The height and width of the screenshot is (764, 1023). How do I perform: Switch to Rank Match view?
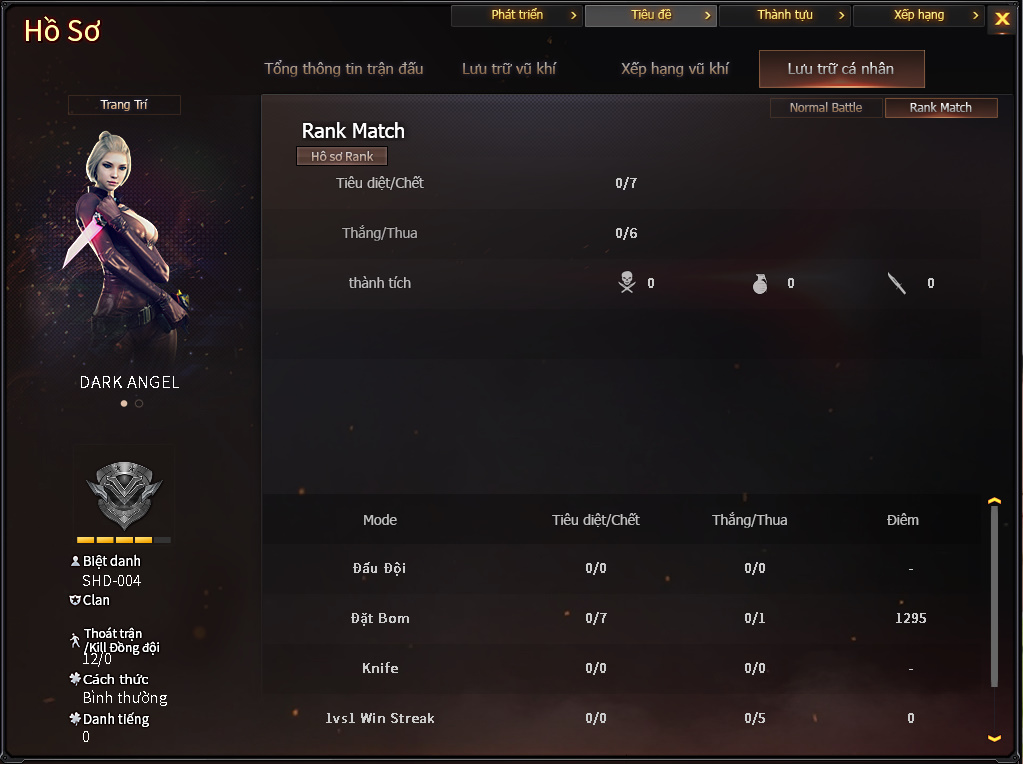coord(941,108)
